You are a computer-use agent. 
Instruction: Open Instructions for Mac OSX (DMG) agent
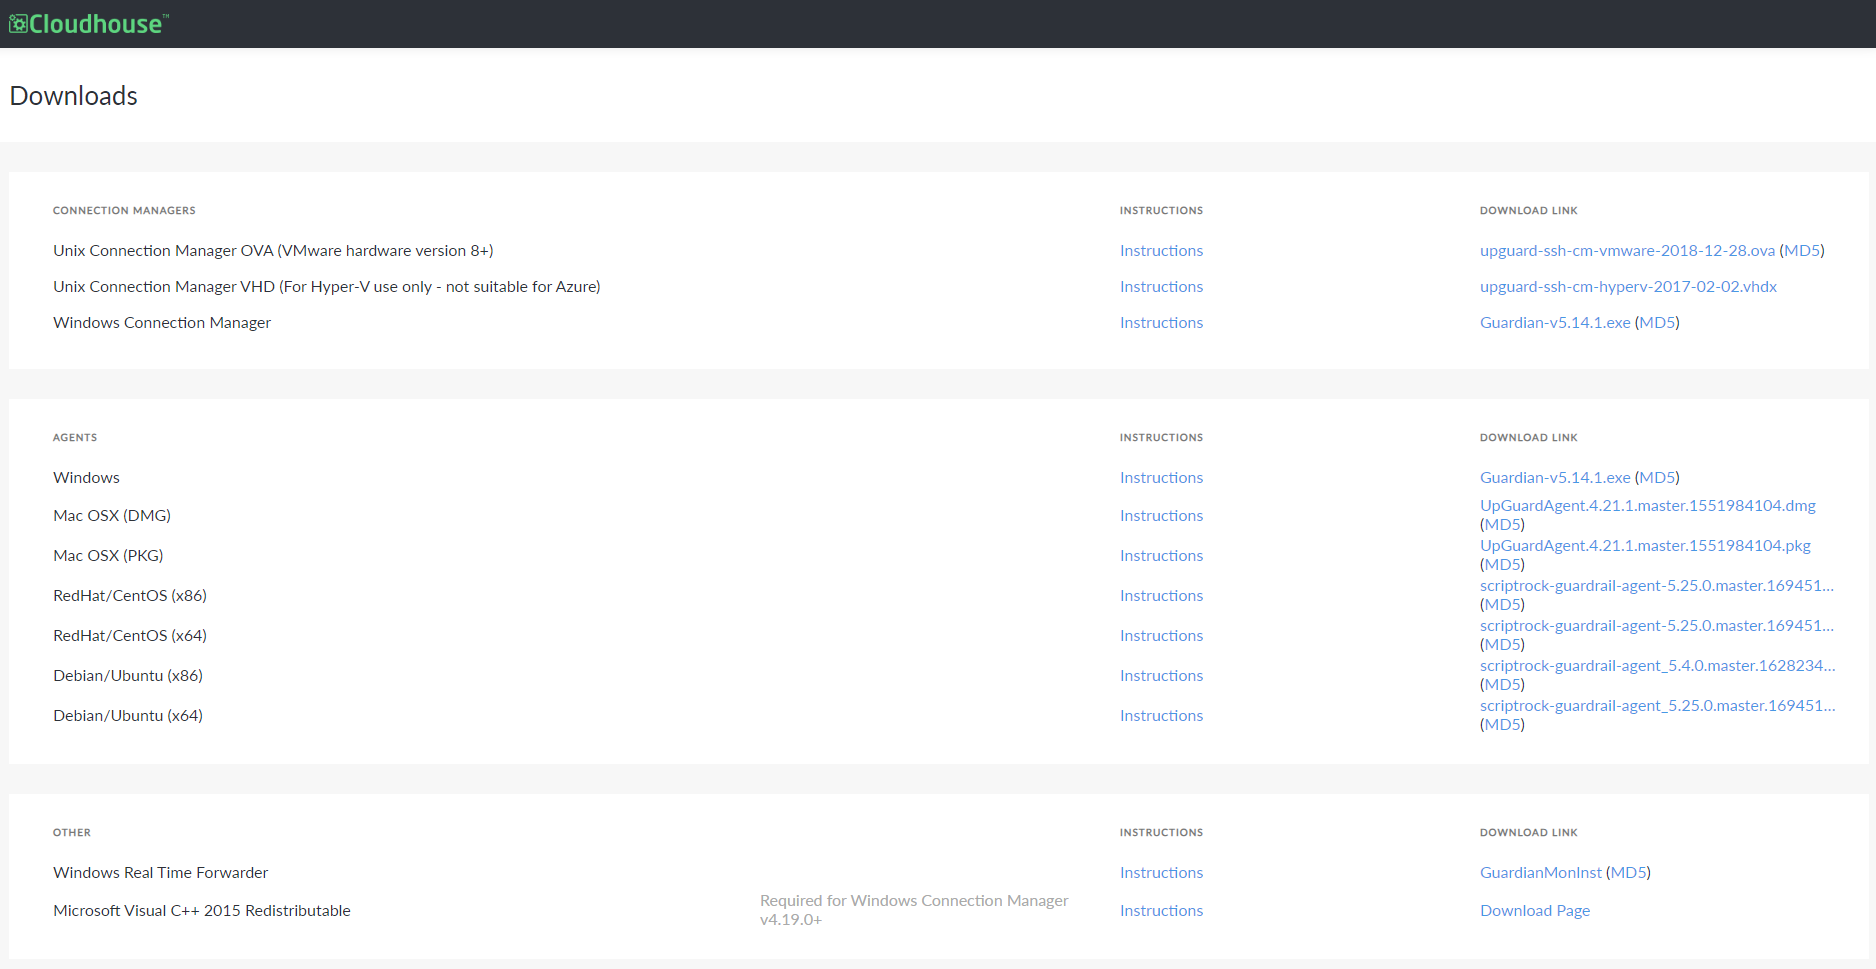point(1161,516)
